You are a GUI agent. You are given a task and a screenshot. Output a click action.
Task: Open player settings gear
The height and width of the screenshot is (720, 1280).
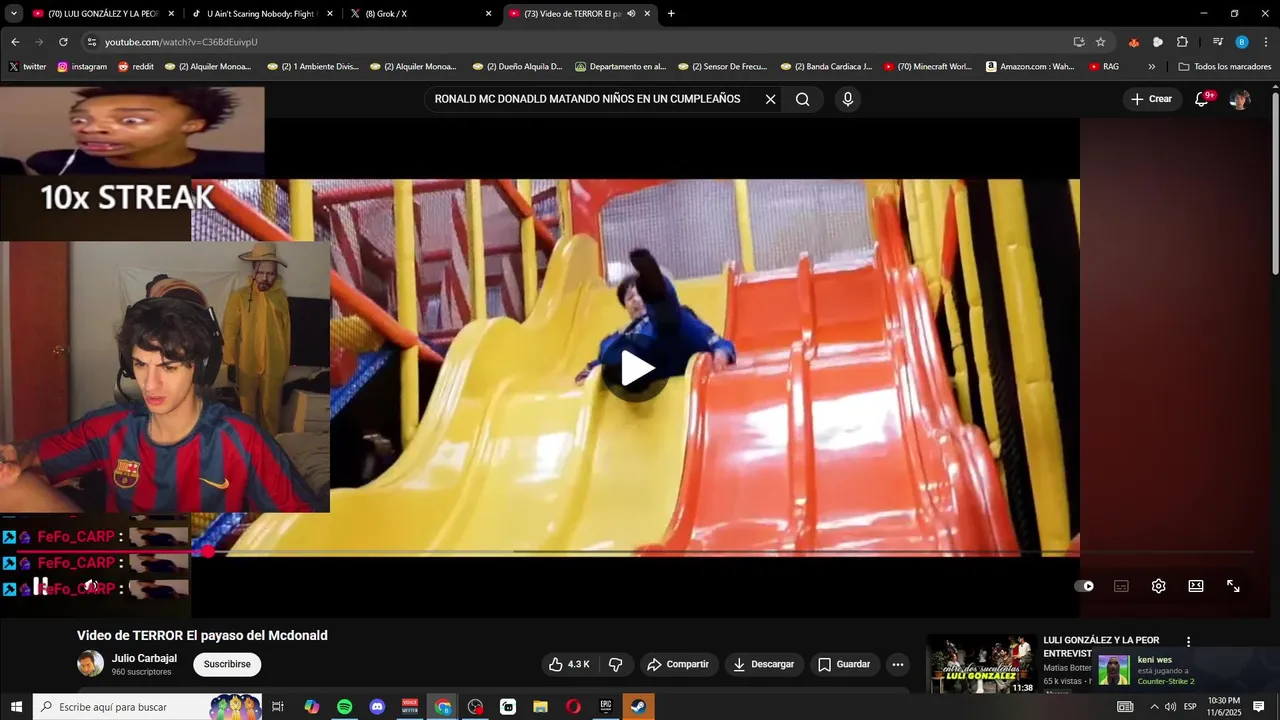coord(1158,586)
